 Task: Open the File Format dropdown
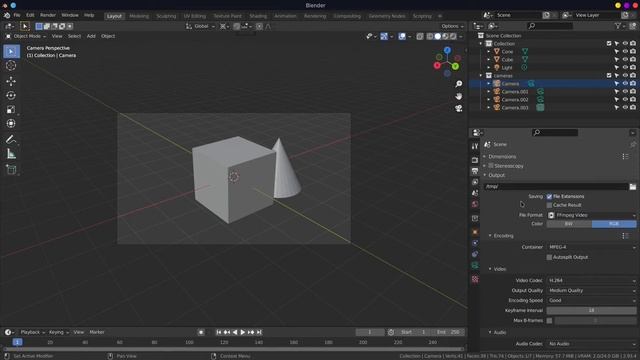coord(591,215)
